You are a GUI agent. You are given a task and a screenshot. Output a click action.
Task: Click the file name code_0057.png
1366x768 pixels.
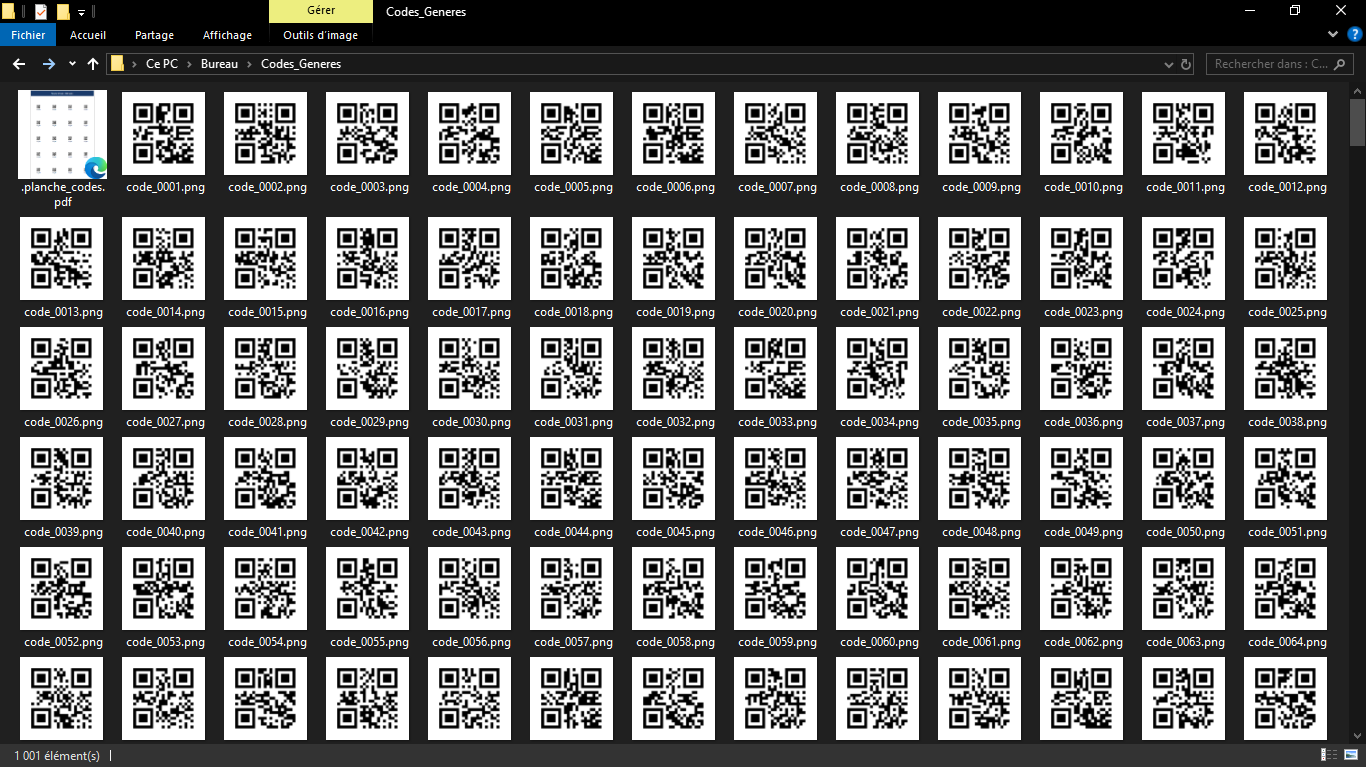(x=573, y=642)
